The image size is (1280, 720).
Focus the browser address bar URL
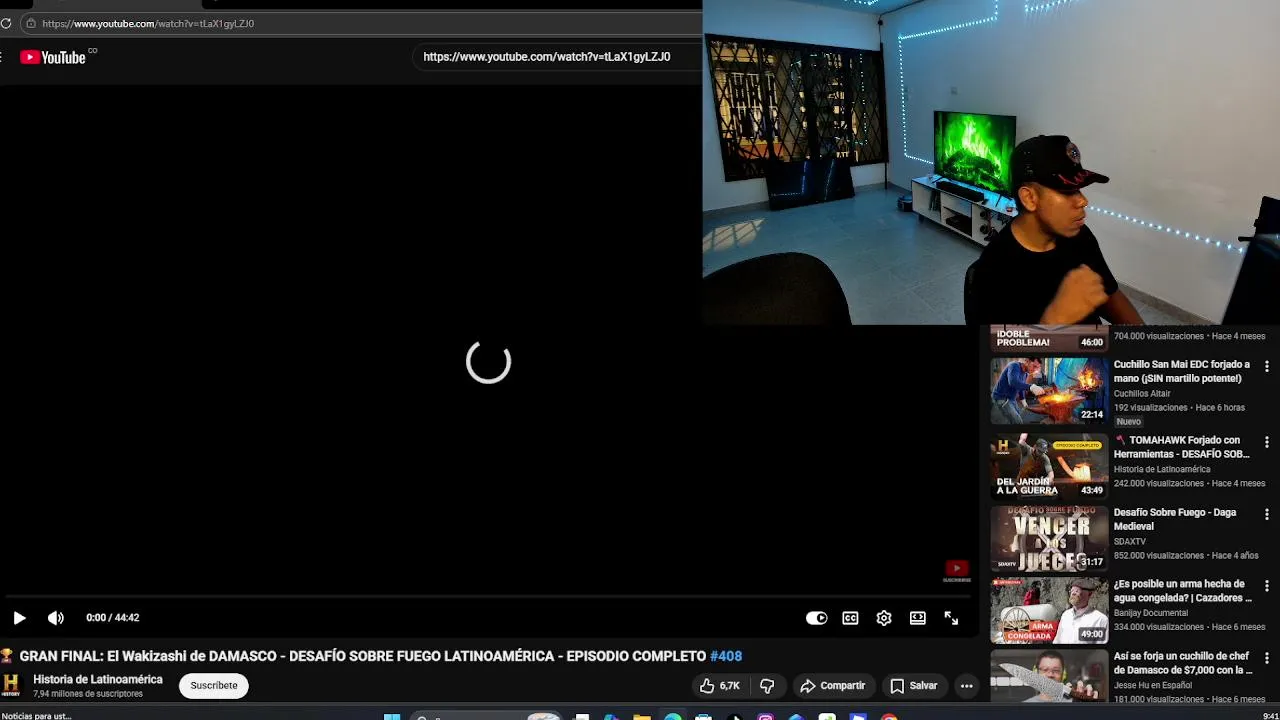point(148,23)
